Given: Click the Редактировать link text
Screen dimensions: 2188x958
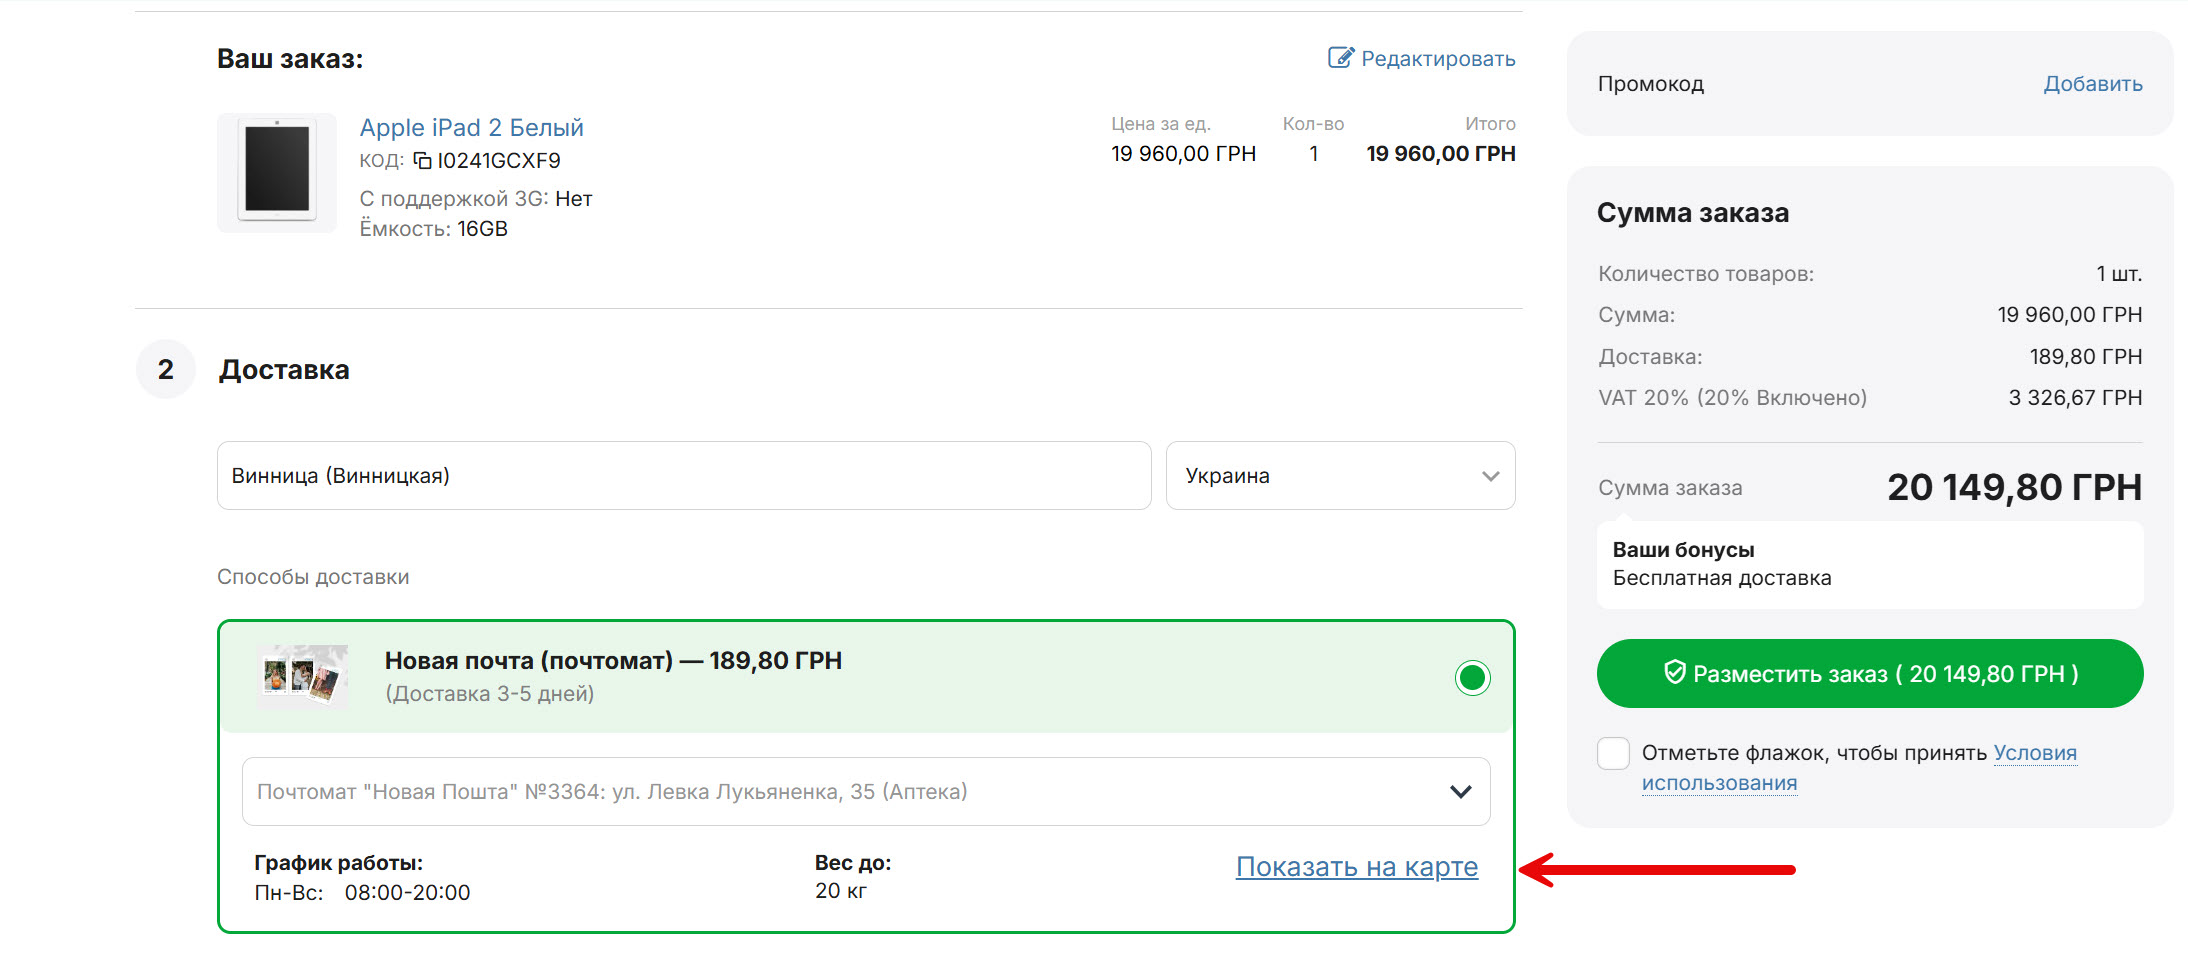Looking at the screenshot, I should (x=1438, y=59).
